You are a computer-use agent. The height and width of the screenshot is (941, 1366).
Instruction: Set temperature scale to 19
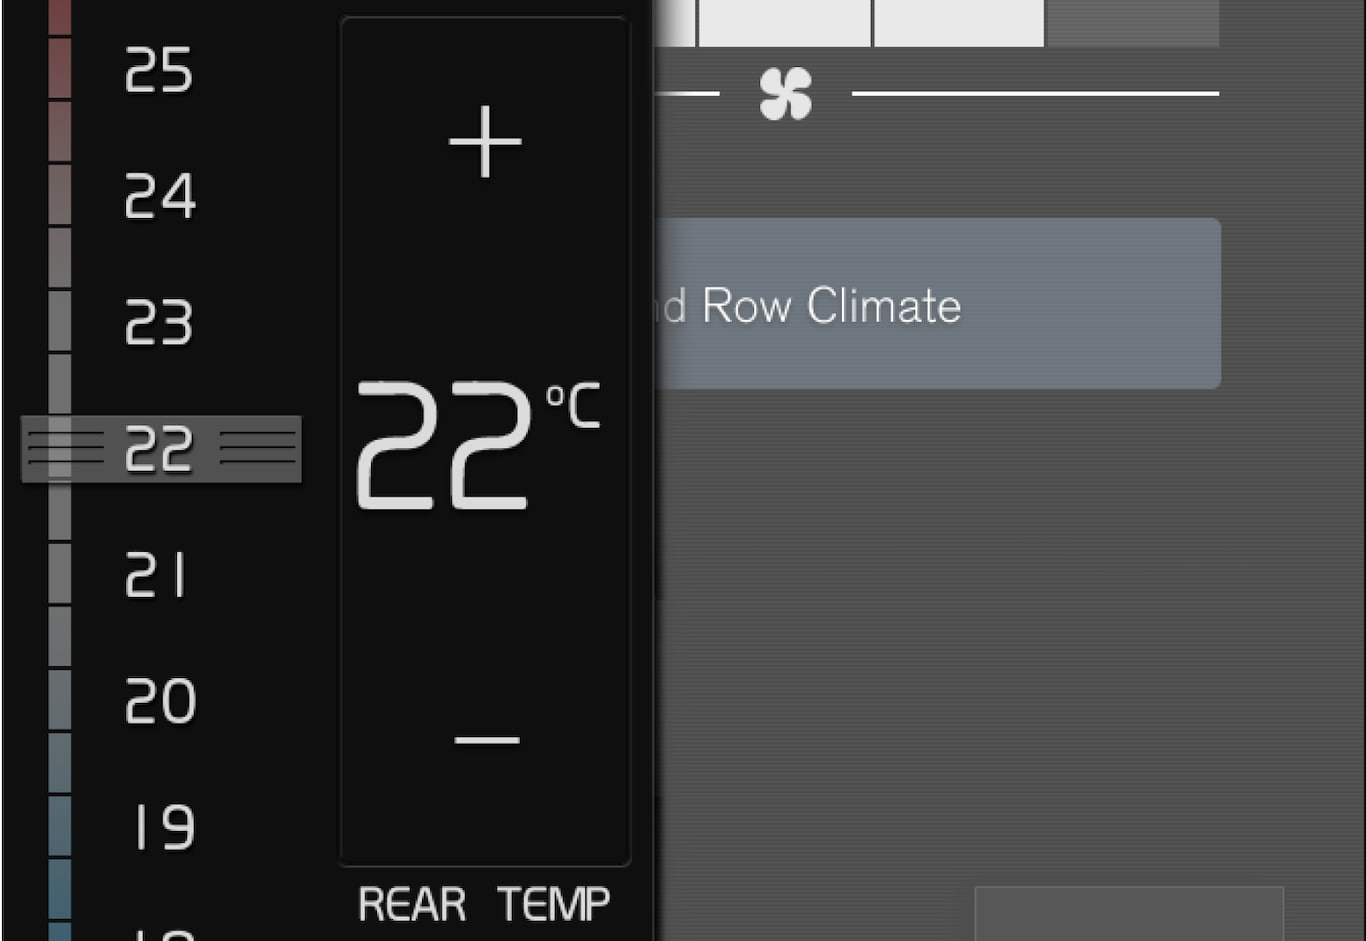pos(164,827)
